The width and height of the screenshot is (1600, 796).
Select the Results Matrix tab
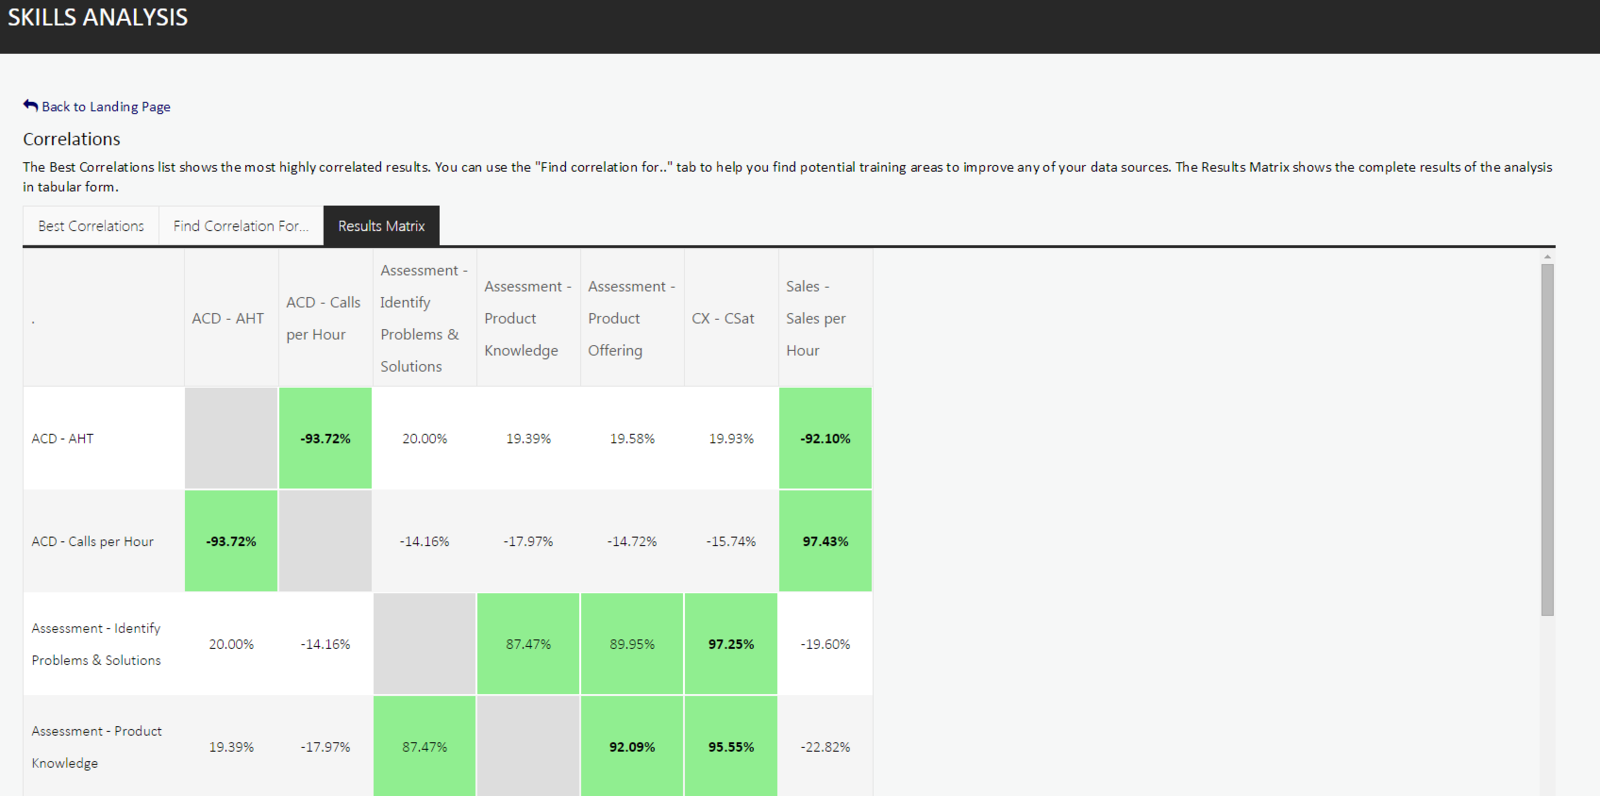(381, 226)
